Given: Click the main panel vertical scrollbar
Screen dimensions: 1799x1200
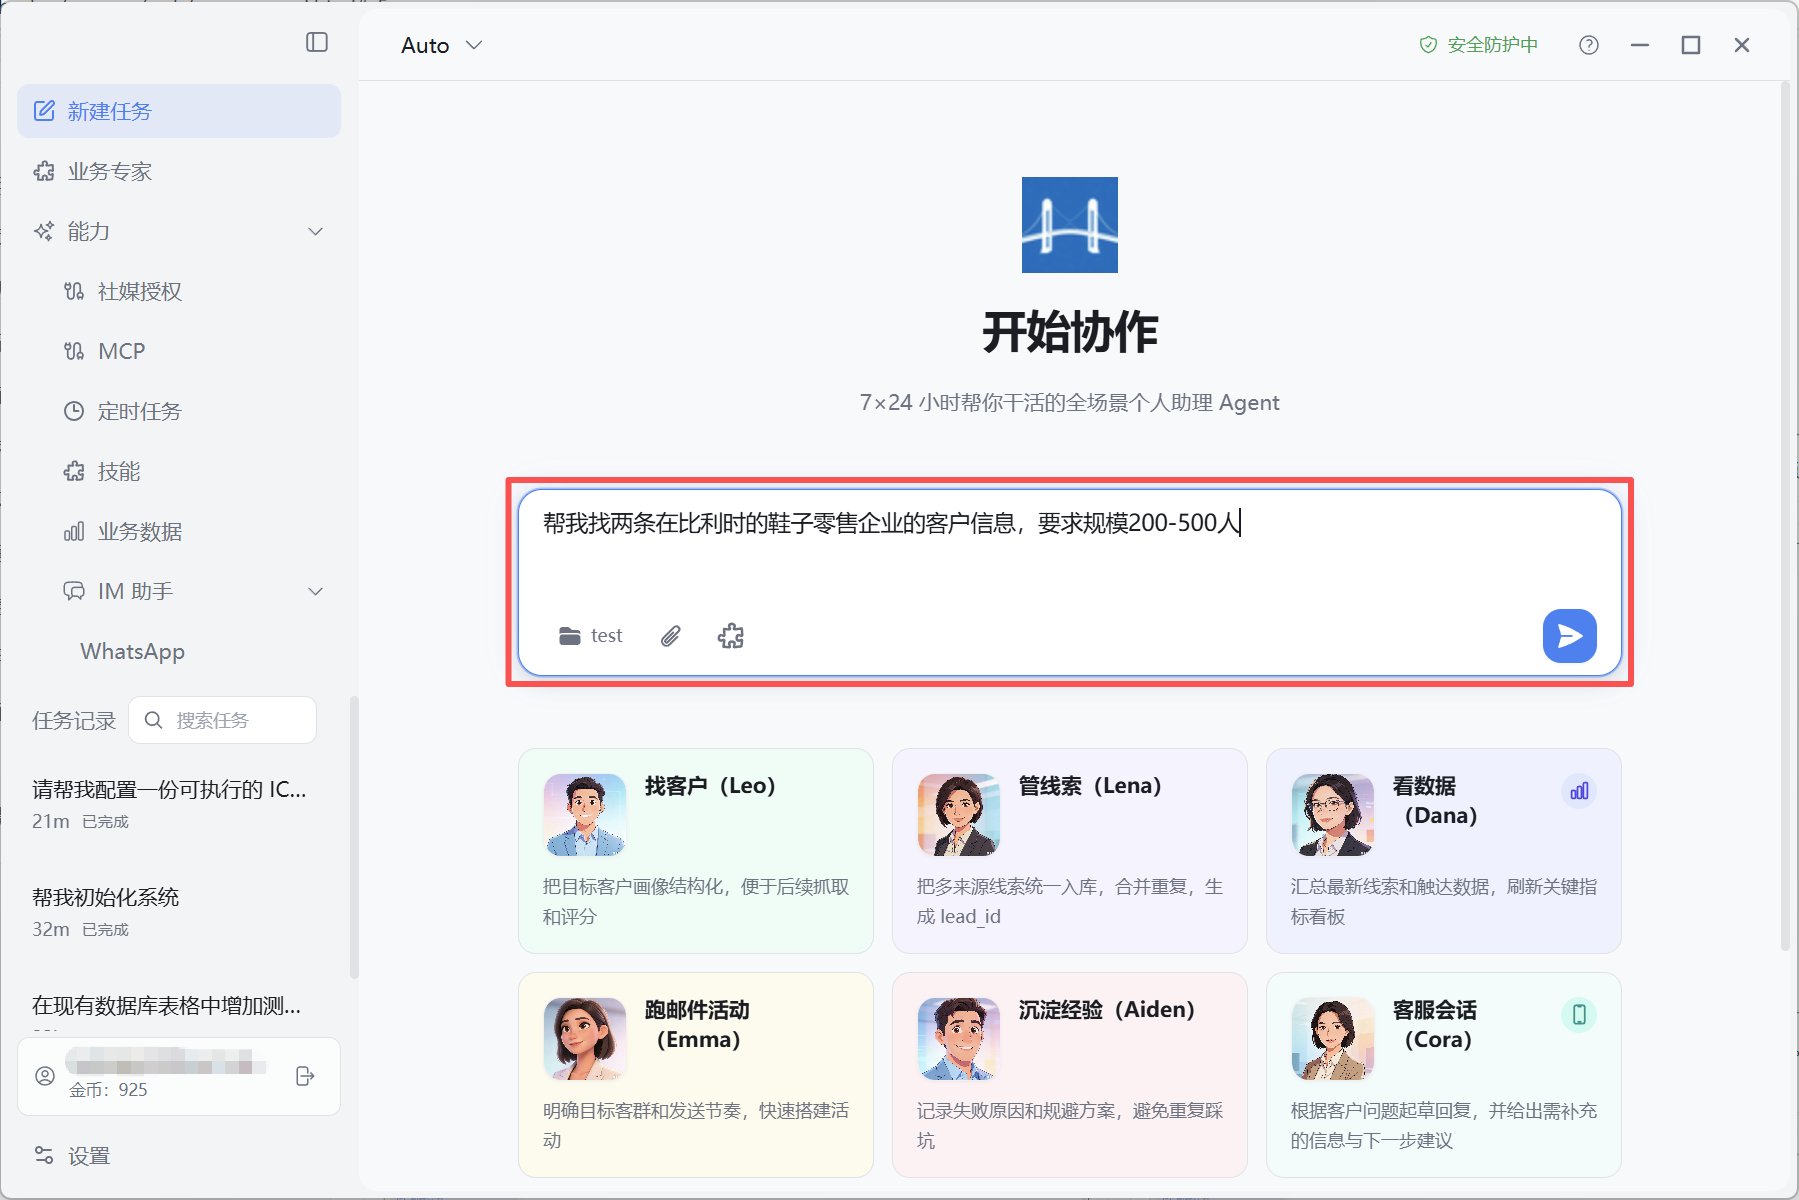Looking at the screenshot, I should click(1785, 516).
